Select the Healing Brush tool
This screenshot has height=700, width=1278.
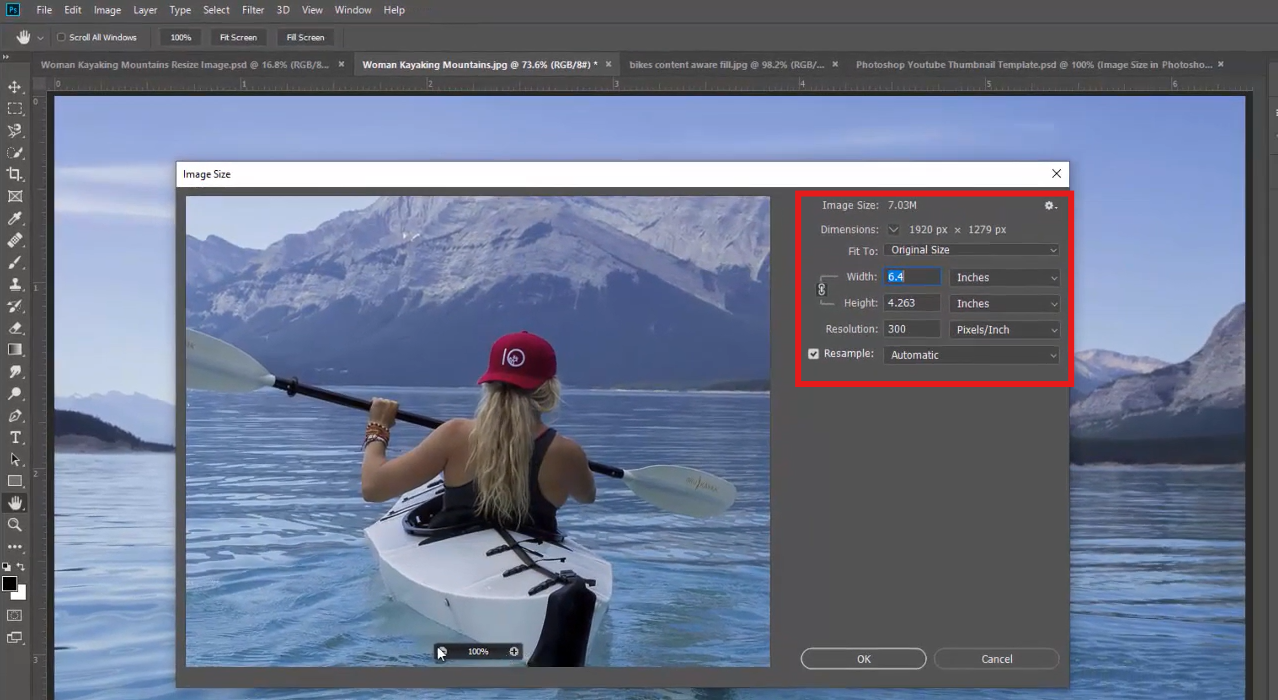click(15, 241)
